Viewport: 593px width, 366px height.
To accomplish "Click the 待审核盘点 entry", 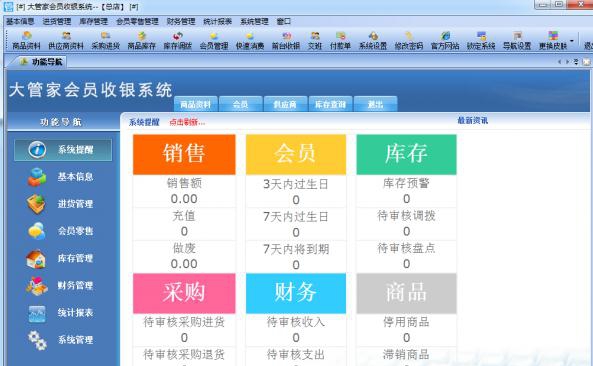I will (x=406, y=248).
